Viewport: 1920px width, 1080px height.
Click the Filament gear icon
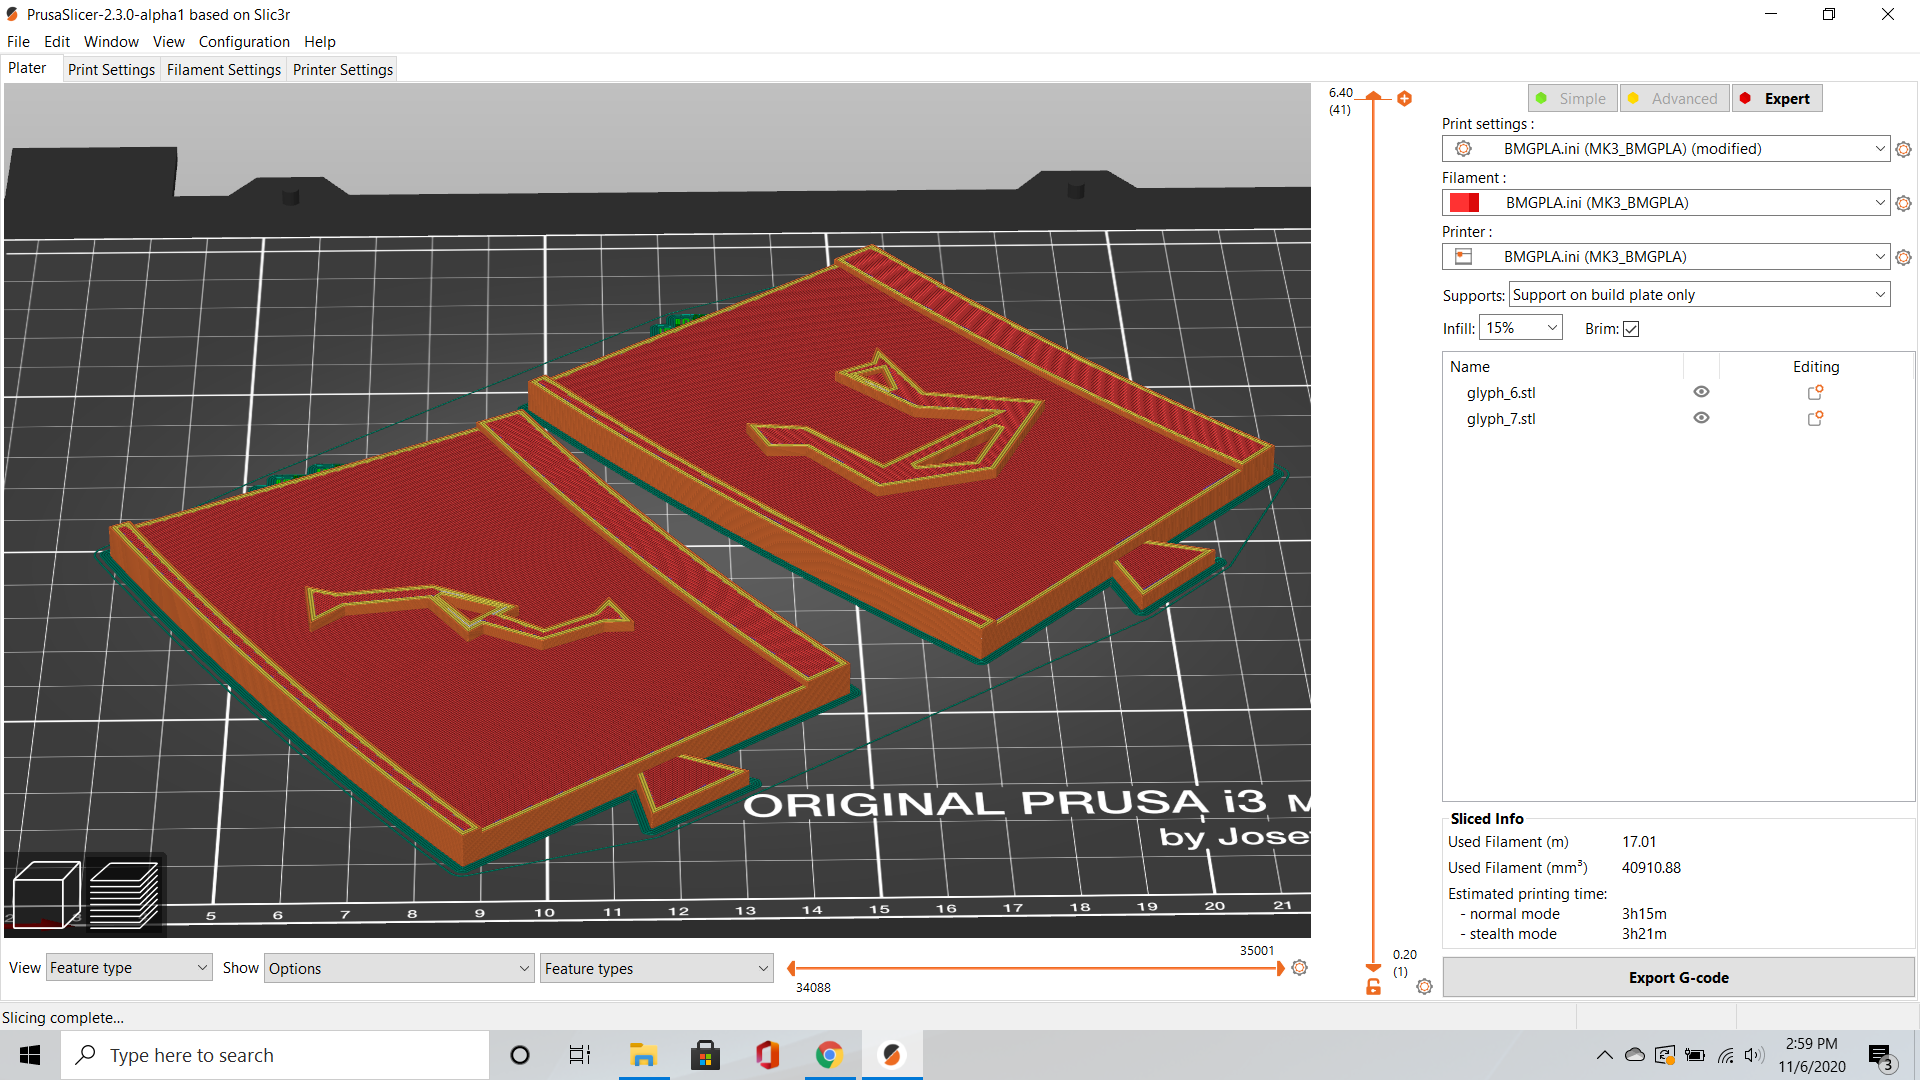point(1903,202)
